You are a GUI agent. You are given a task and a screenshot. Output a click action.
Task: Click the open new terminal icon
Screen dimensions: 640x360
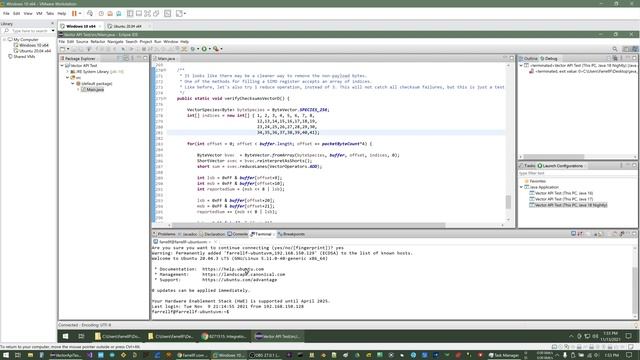point(573,234)
